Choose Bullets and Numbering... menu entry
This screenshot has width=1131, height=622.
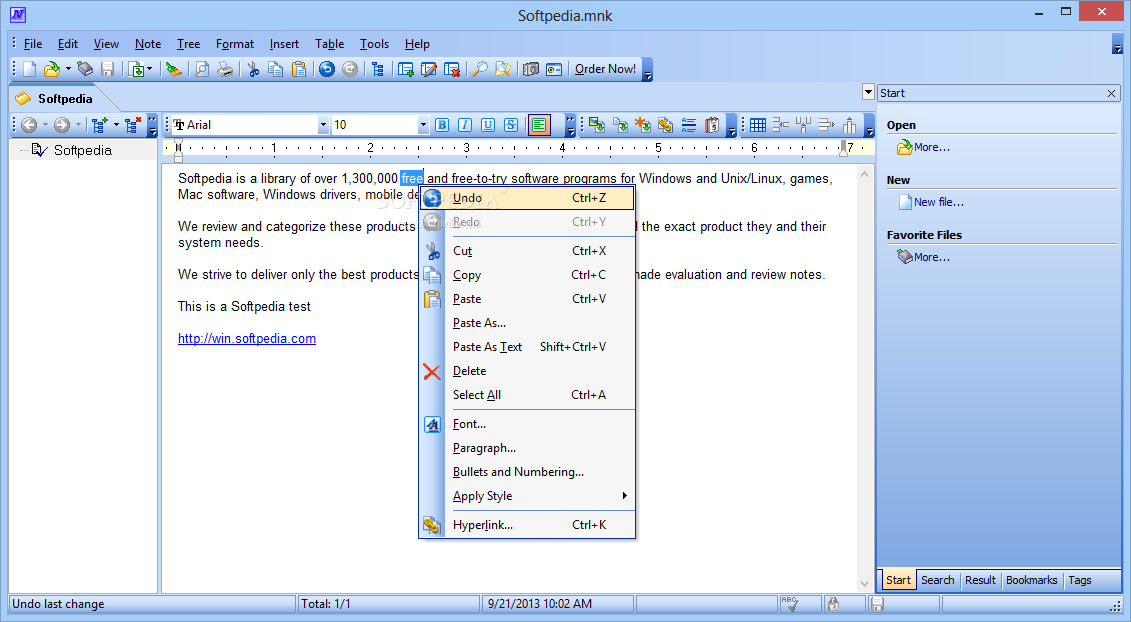click(x=527, y=472)
